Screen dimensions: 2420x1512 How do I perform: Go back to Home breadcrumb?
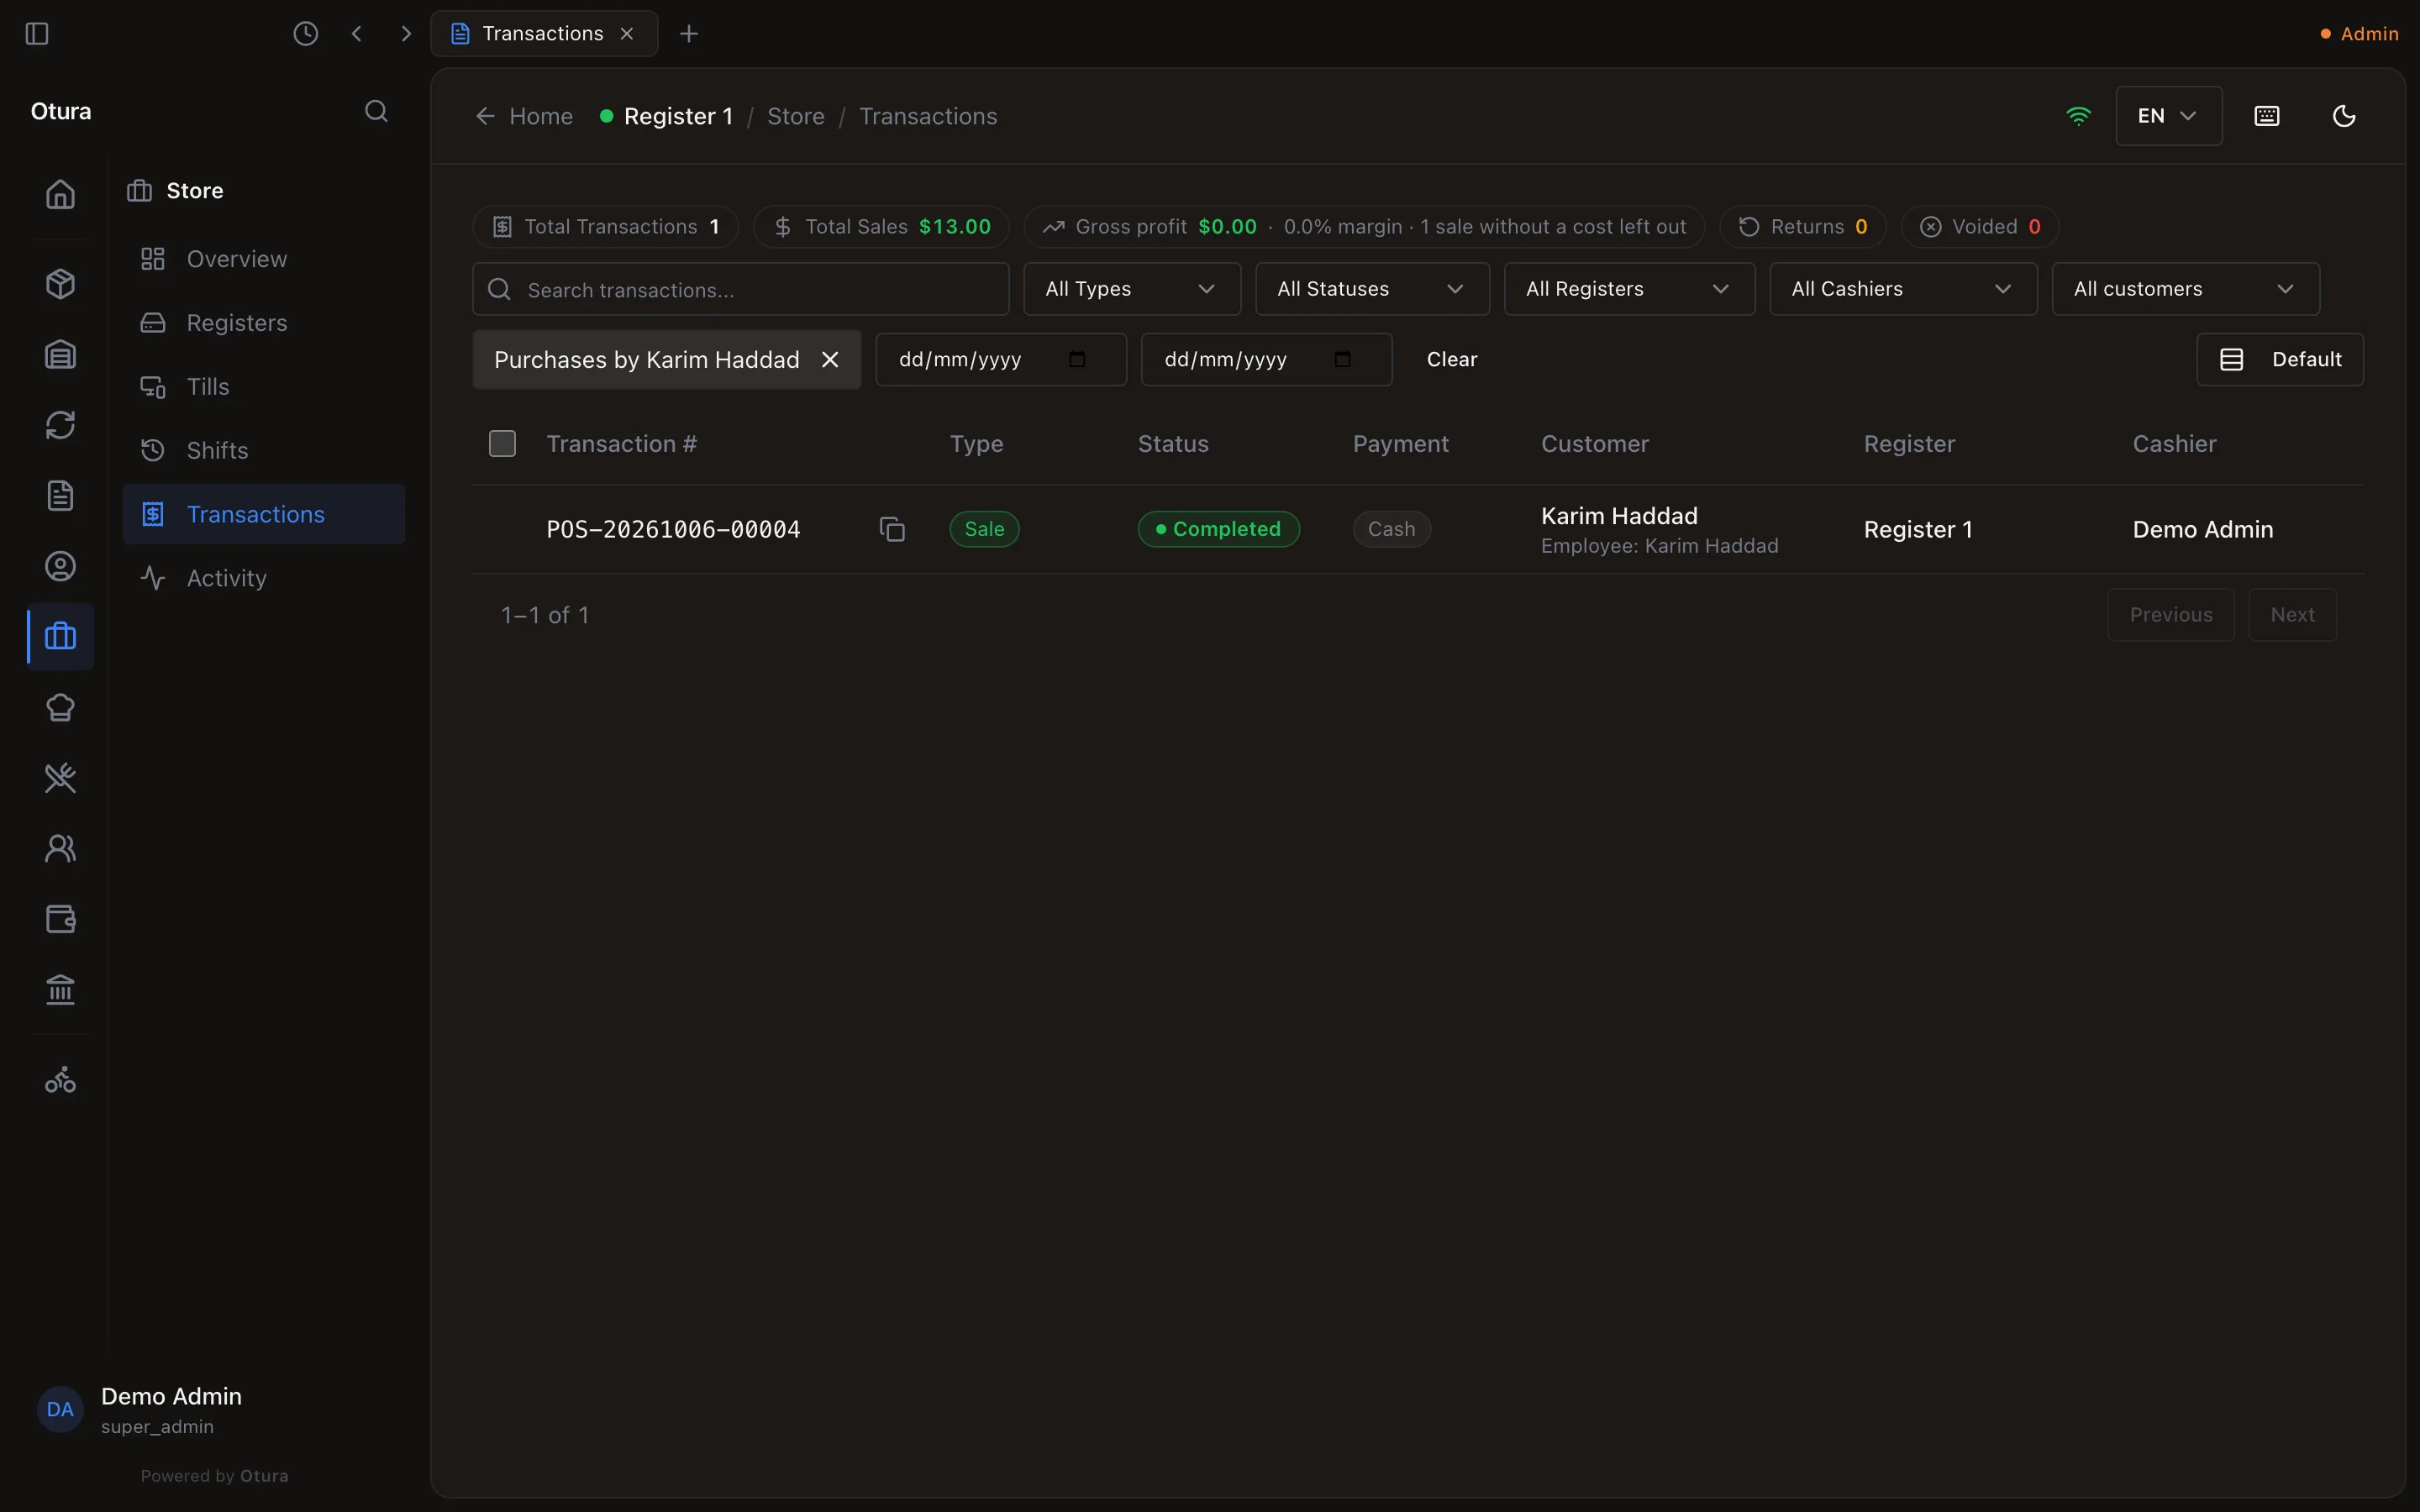coord(524,116)
